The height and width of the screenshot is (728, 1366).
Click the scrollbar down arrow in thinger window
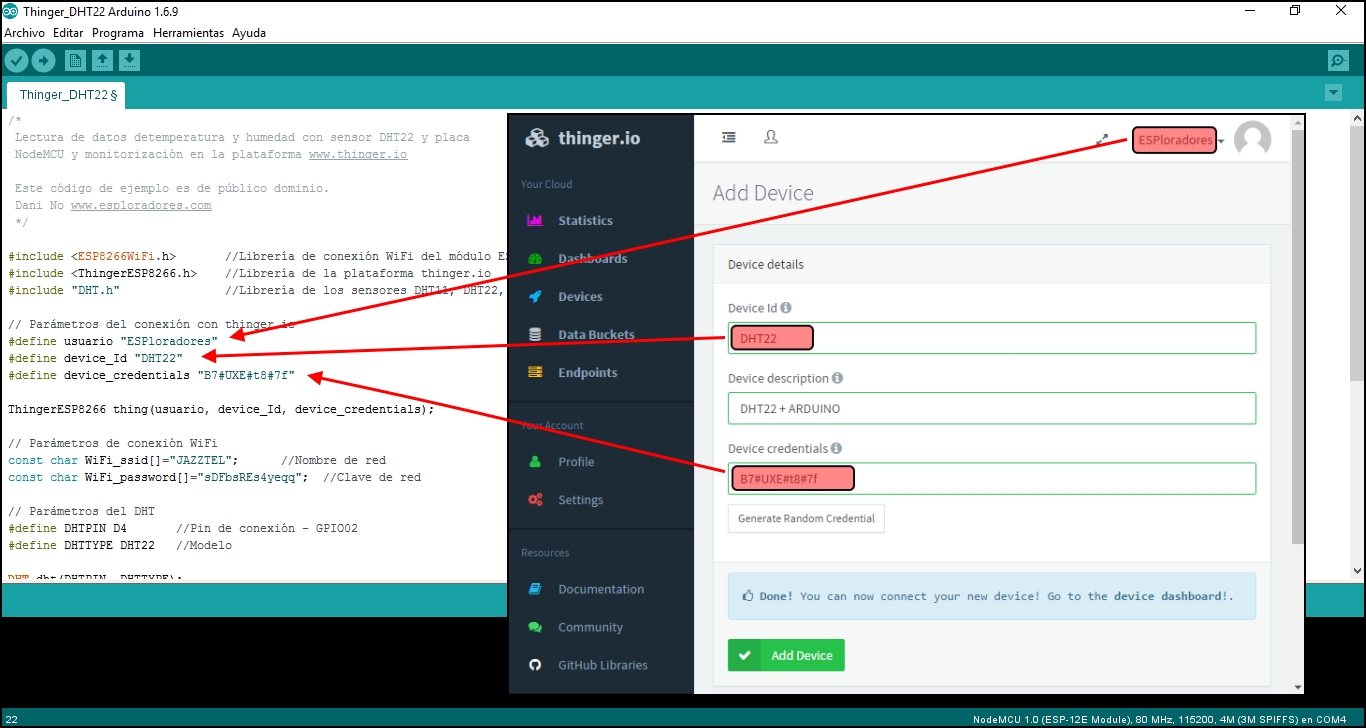(1298, 687)
